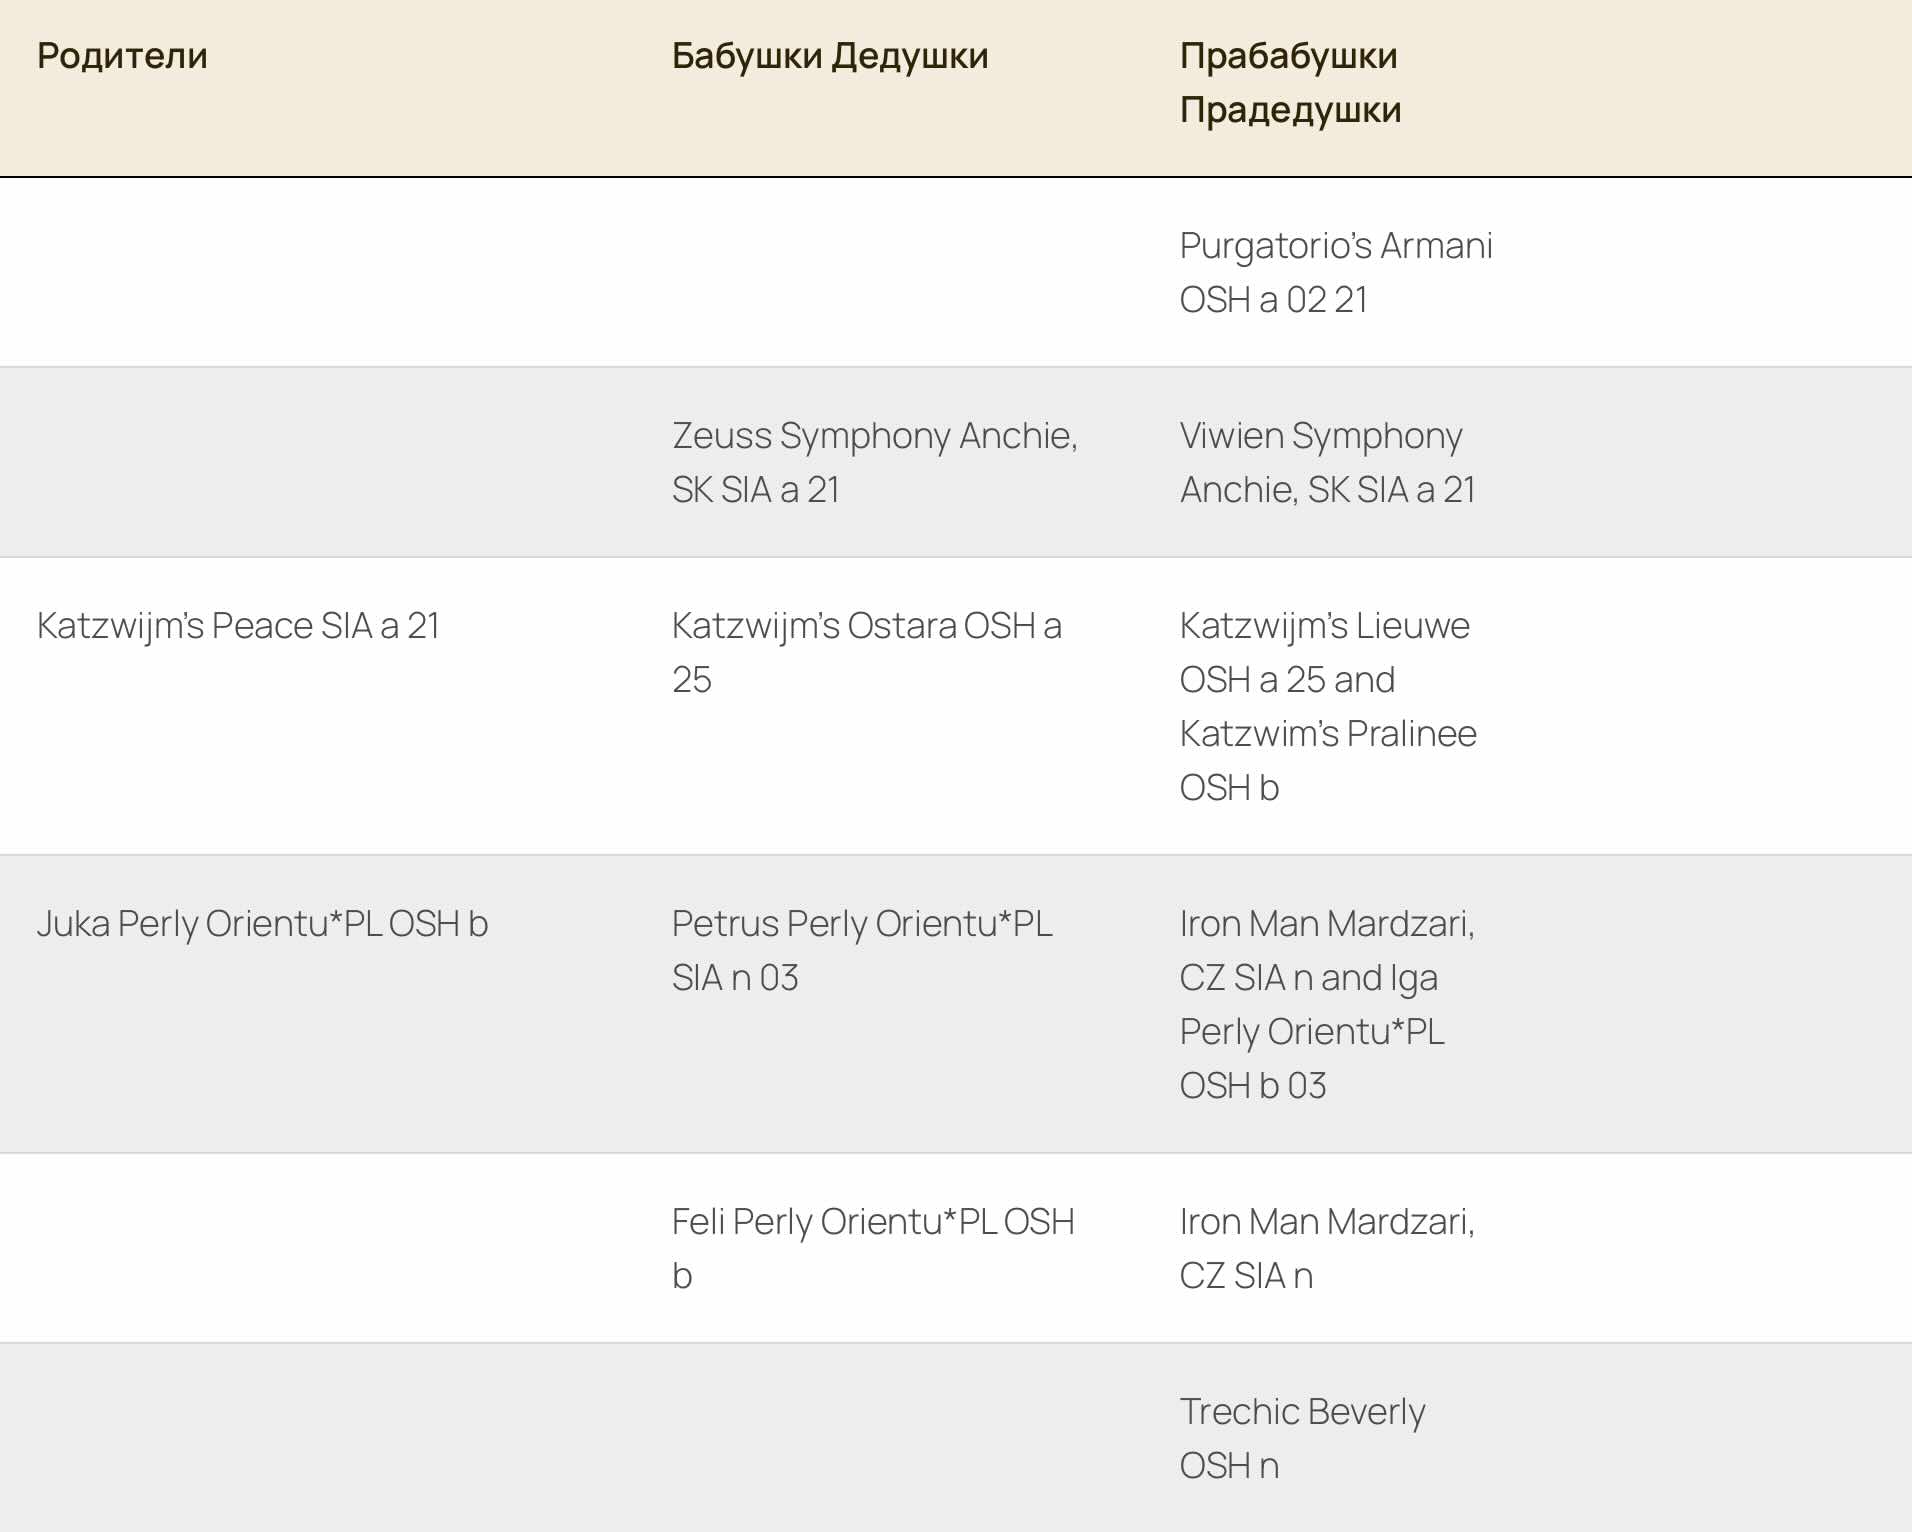
Task: Click the Katzwijm's Lieuwe OSH a 25 text
Action: (1324, 652)
